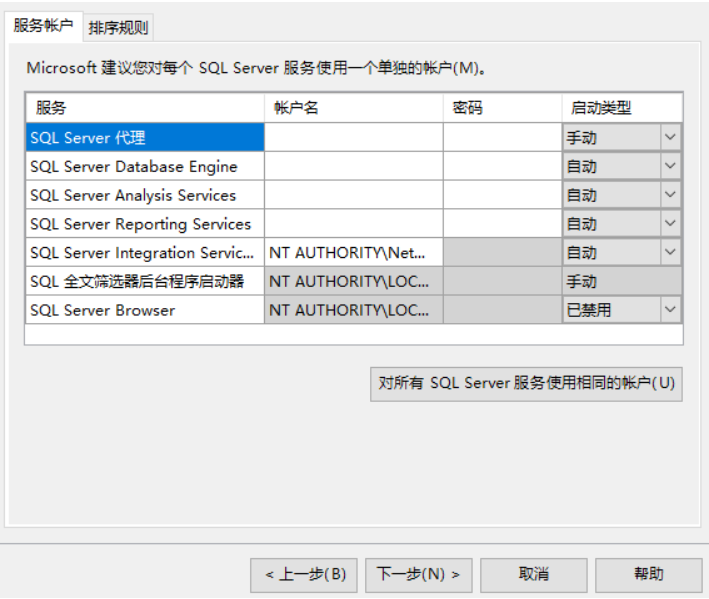Expand startup type dropdown for Analysis Services
709x599 pixels.
pos(670,195)
